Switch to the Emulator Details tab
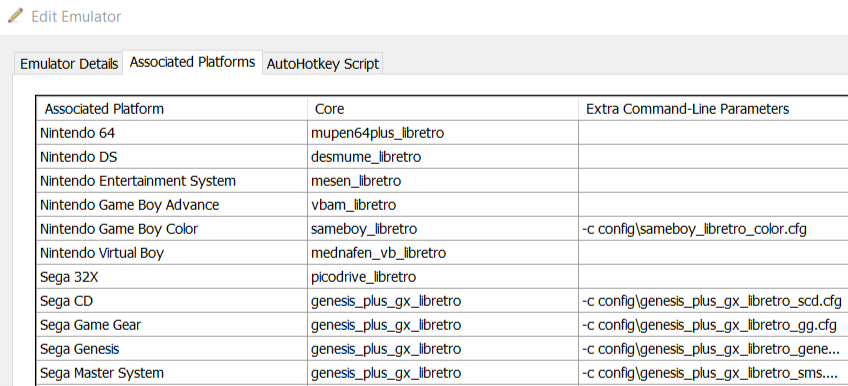Viewport: 848px width, 386px height. pyautogui.click(x=69, y=64)
